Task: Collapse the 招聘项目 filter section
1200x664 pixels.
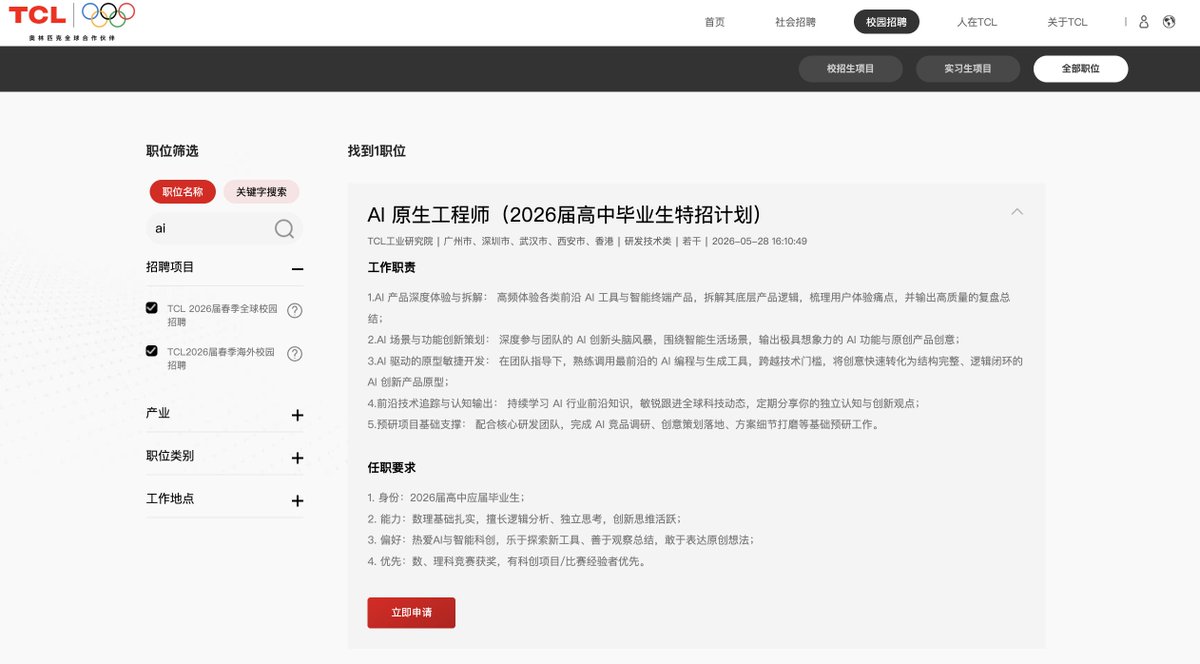Action: [297, 268]
